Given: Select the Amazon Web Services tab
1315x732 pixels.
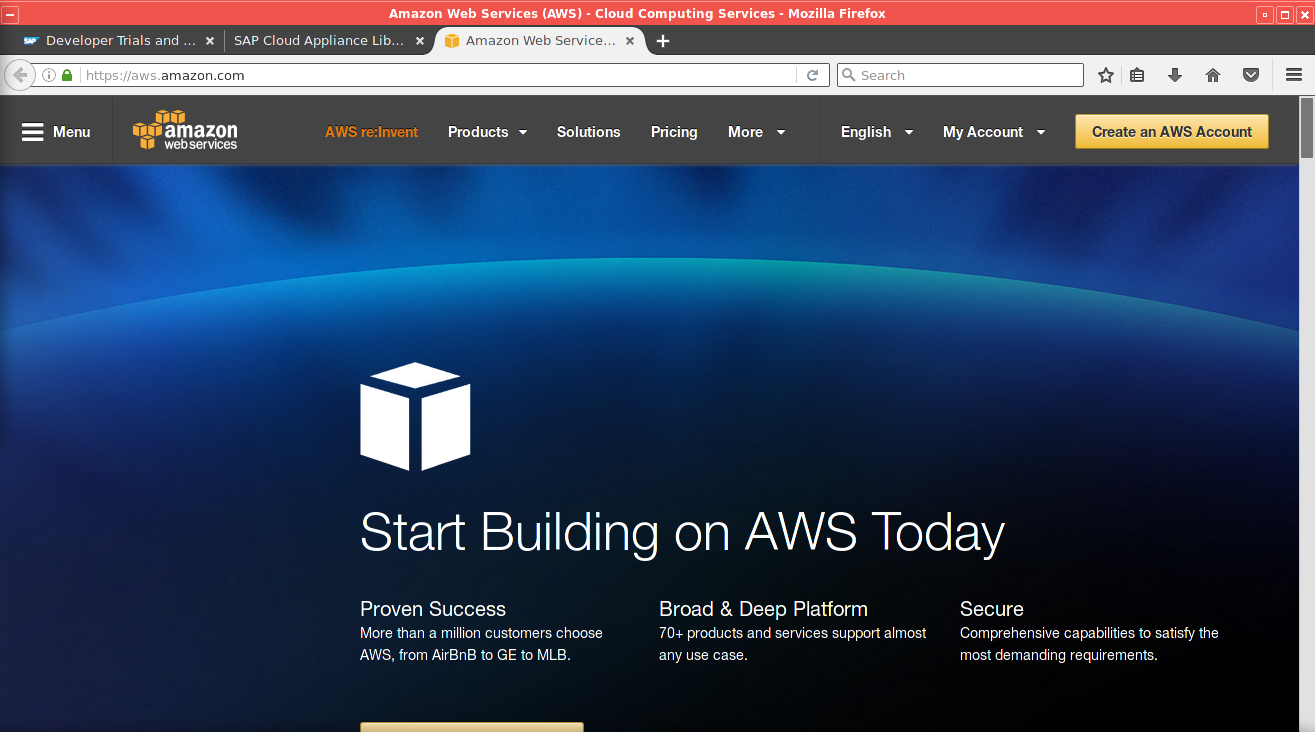Looking at the screenshot, I should click(x=540, y=41).
